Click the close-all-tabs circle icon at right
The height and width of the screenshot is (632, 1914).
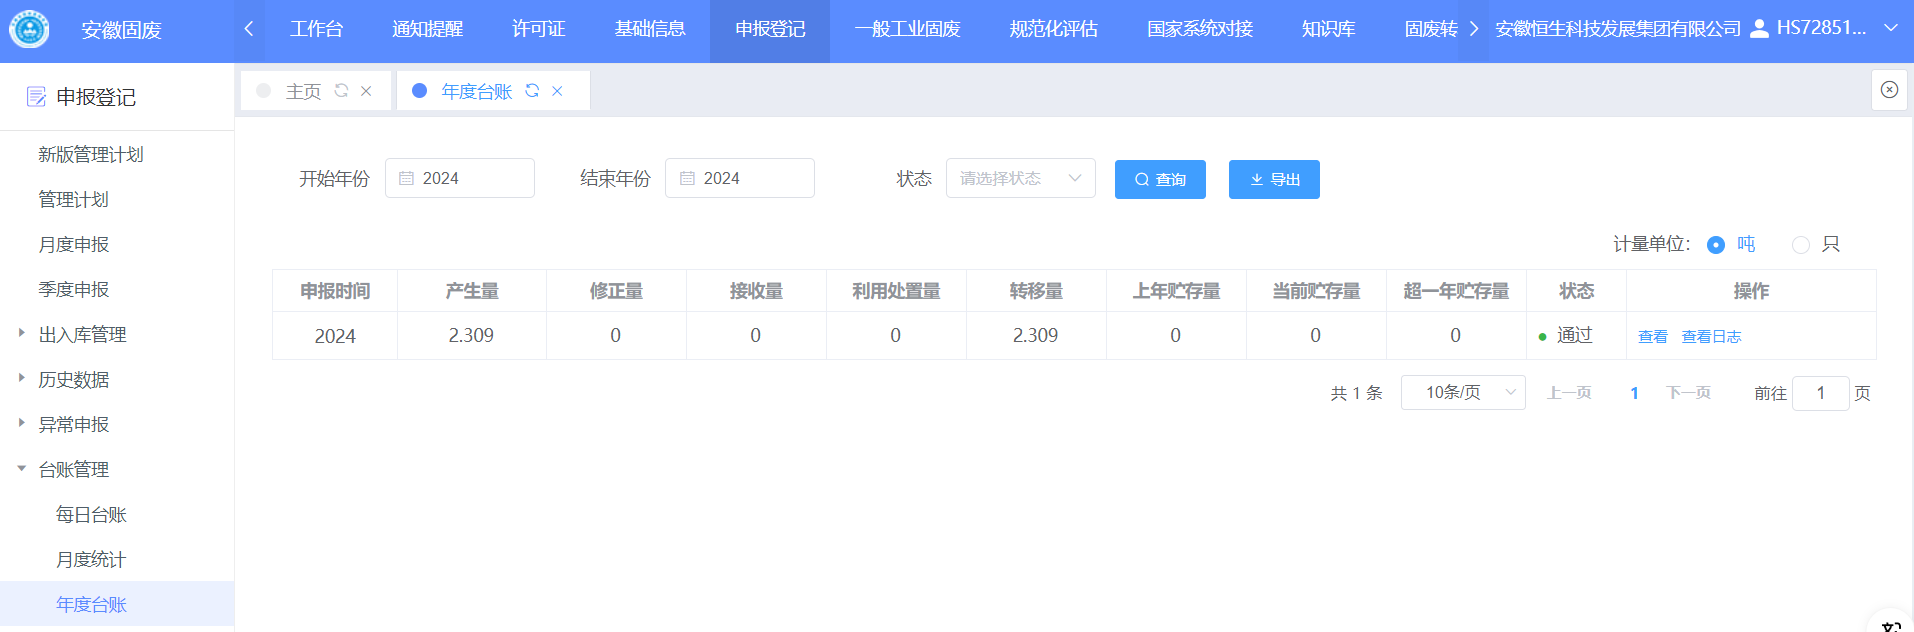(x=1889, y=90)
